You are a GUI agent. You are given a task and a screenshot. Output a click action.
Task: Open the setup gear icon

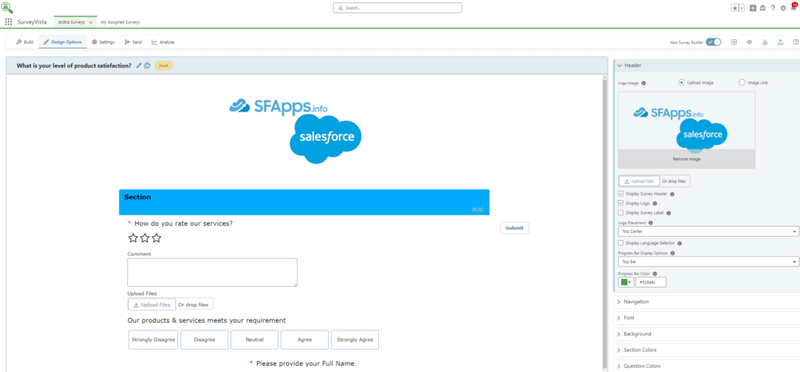pyautogui.click(x=783, y=8)
